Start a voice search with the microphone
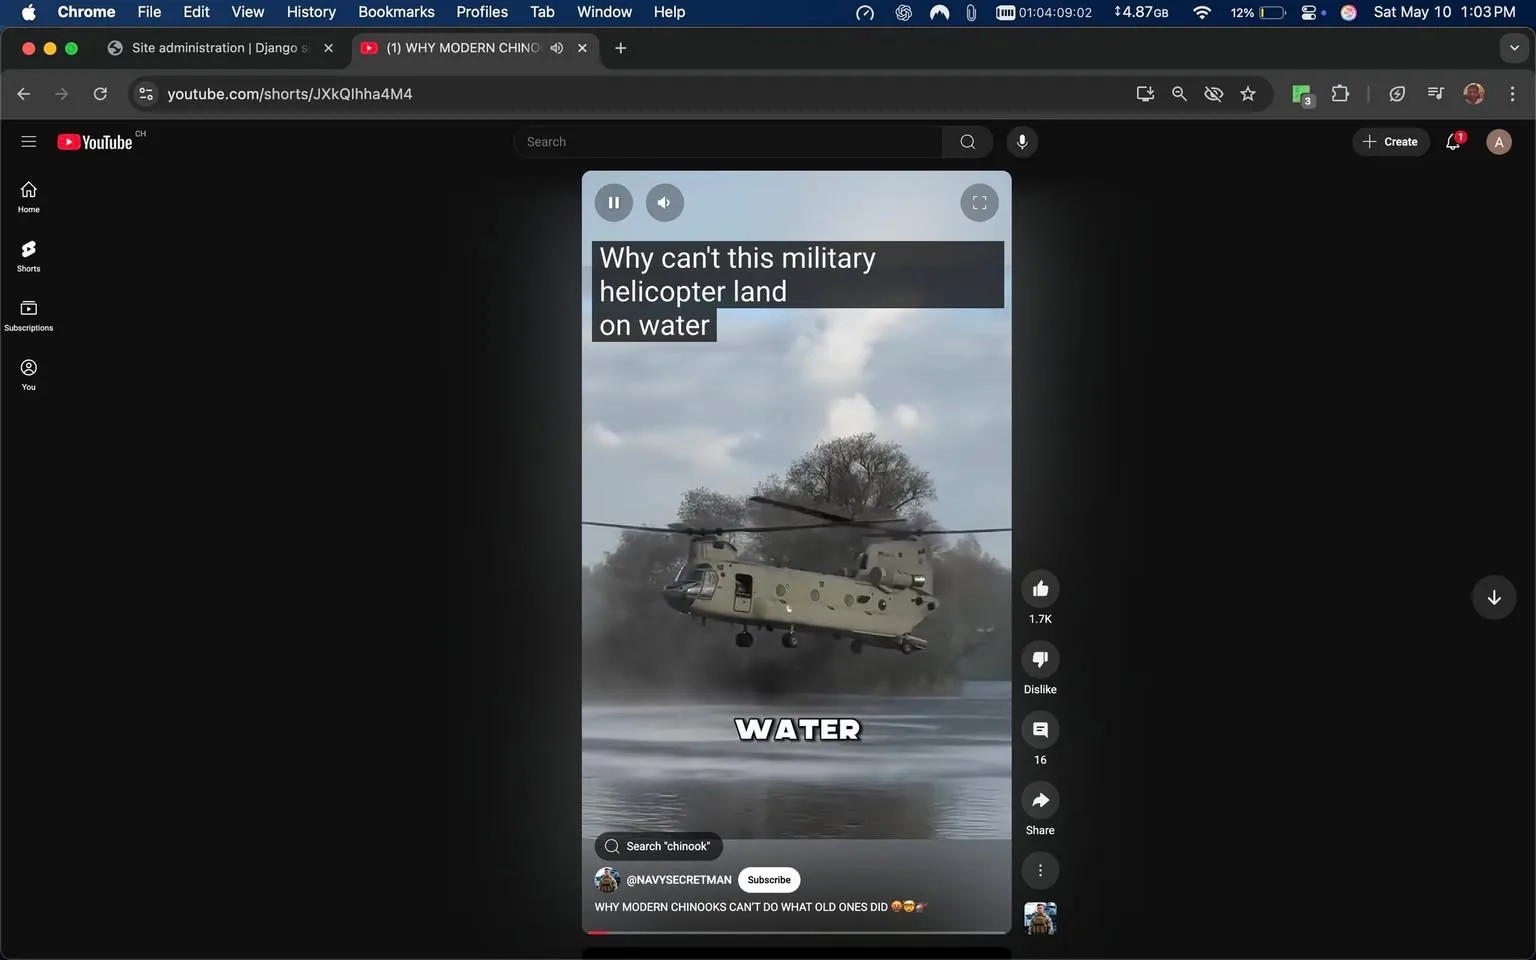The image size is (1536, 960). point(1021,141)
